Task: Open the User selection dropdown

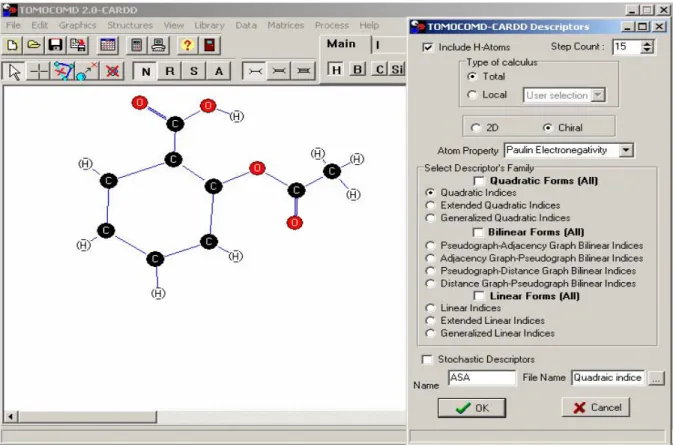Action: (x=597, y=95)
